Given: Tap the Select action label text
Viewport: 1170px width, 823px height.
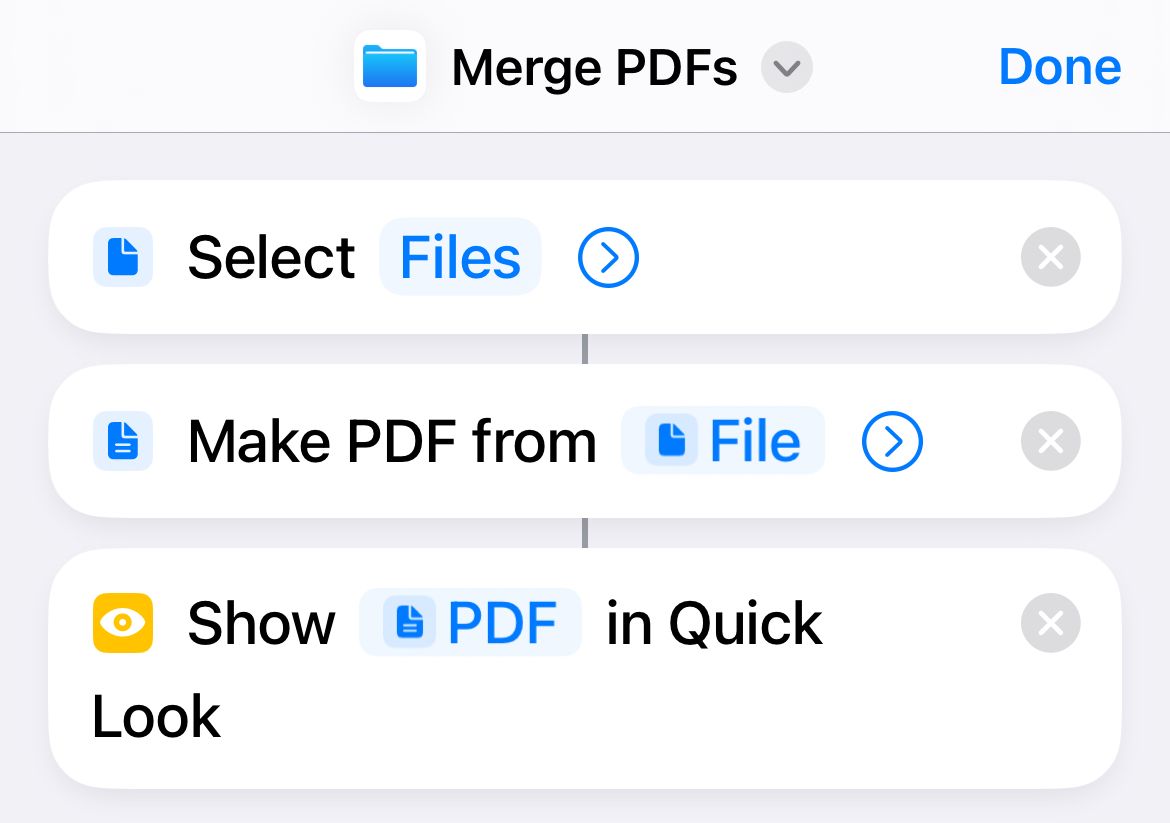Looking at the screenshot, I should pos(271,258).
